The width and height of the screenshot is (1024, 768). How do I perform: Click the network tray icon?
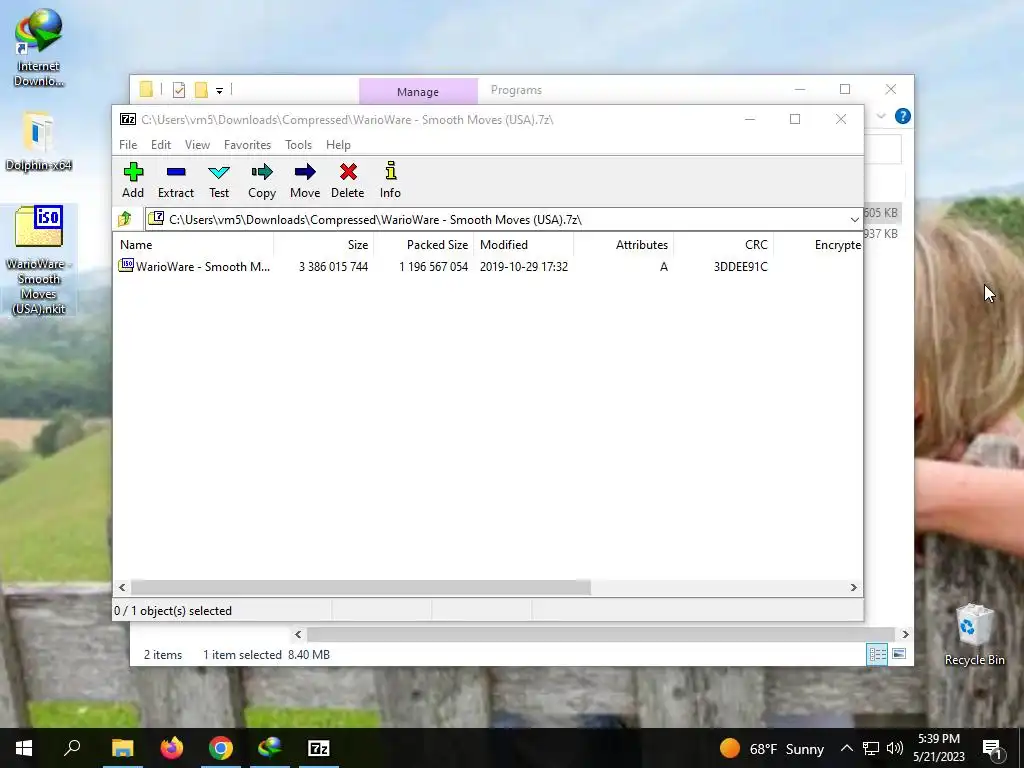(871, 748)
